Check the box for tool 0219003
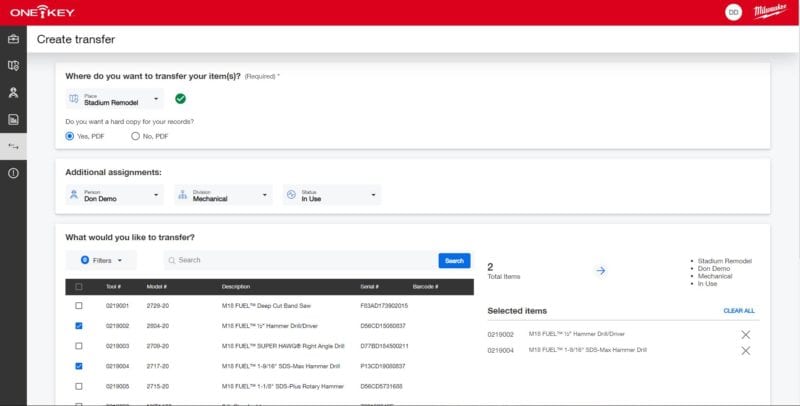 click(x=79, y=346)
